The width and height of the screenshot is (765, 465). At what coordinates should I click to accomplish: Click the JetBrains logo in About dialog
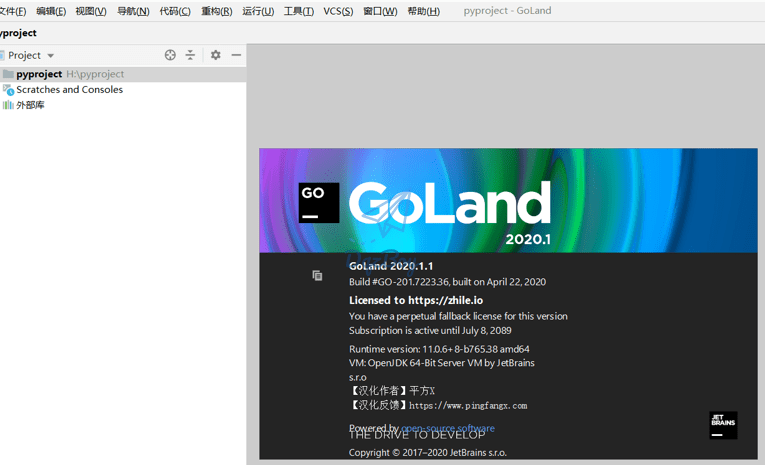[723, 424]
